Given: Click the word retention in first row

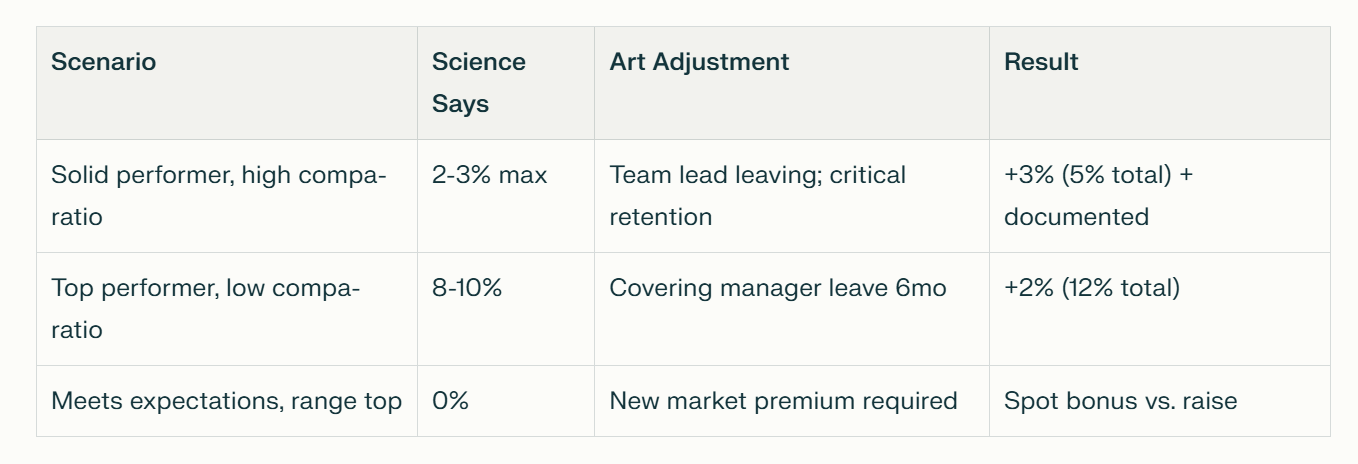Looking at the screenshot, I should point(661,217).
